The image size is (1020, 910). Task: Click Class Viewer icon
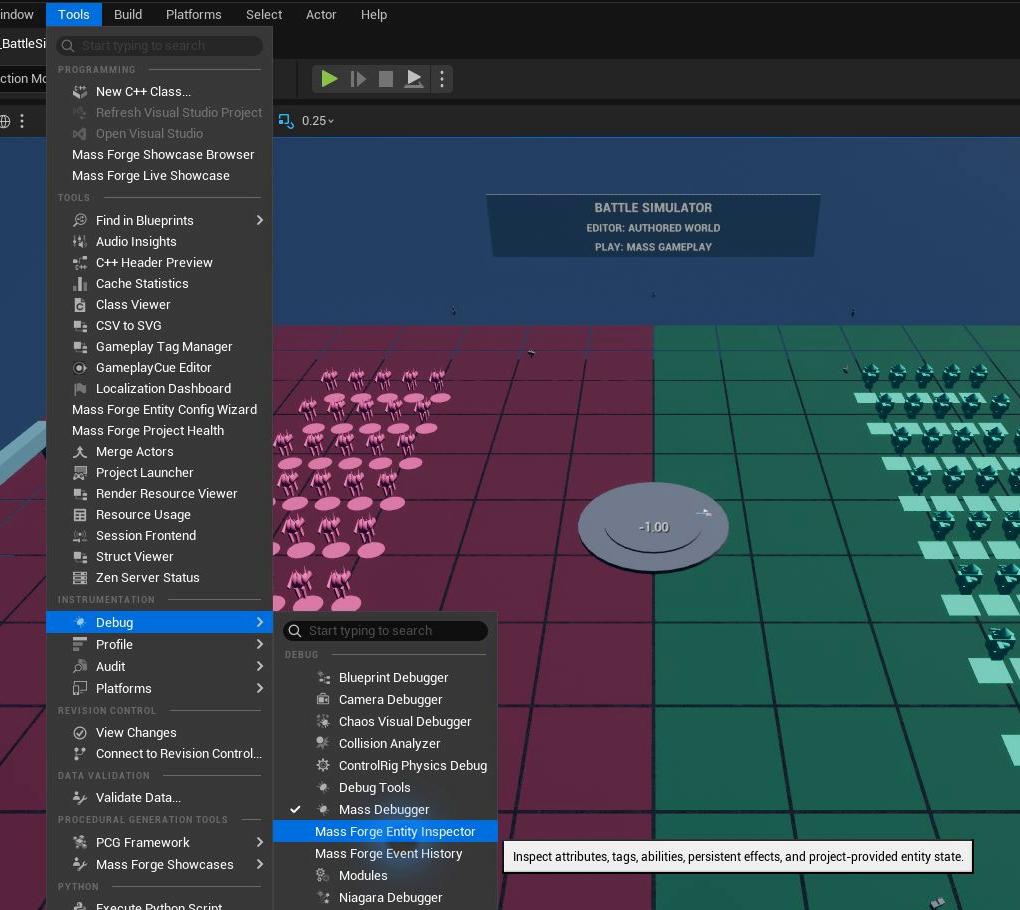[79, 304]
